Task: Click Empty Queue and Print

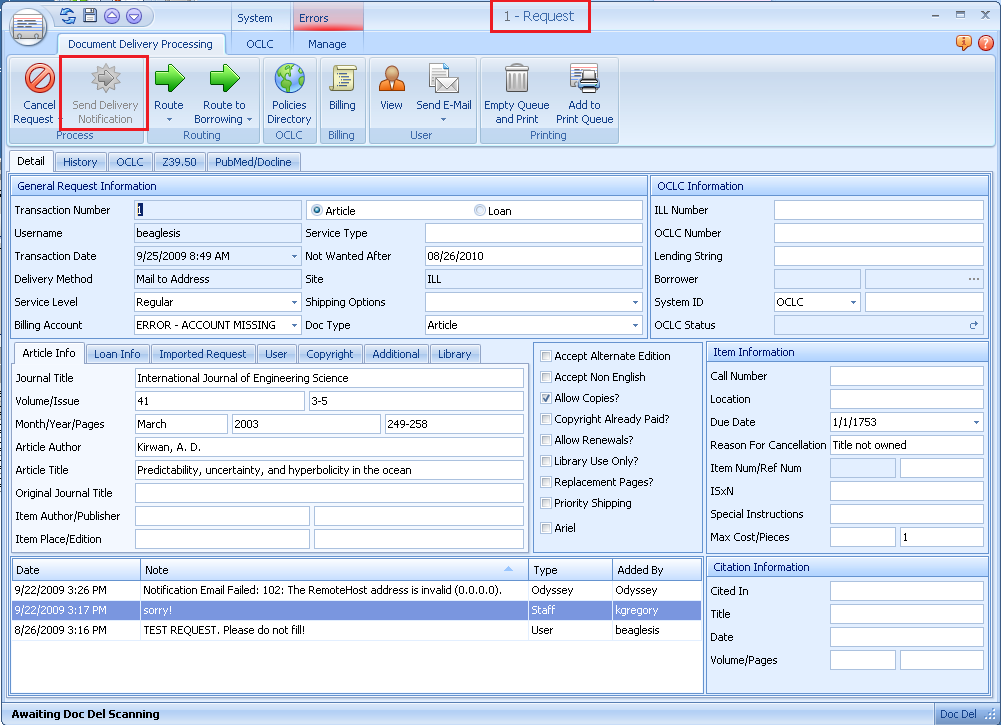Action: [516, 80]
